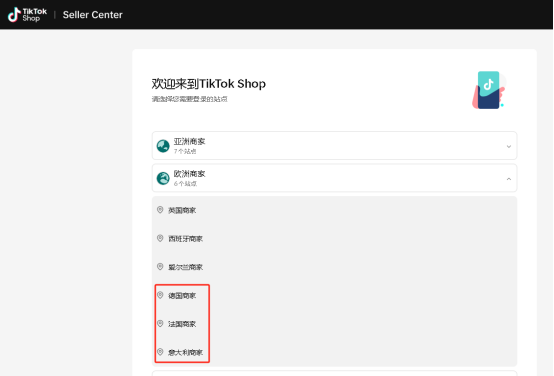Image resolution: width=554 pixels, height=376 pixels.
Task: Click the globe icon beside 亚洲商家
Action: pyautogui.click(x=163, y=146)
